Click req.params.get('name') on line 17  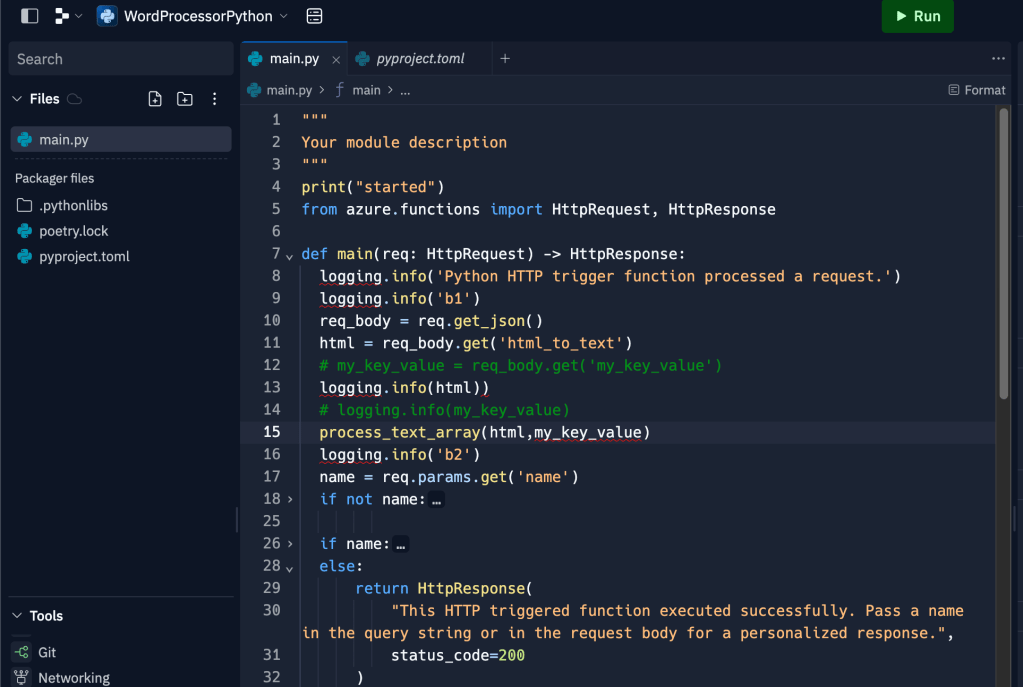point(480,477)
